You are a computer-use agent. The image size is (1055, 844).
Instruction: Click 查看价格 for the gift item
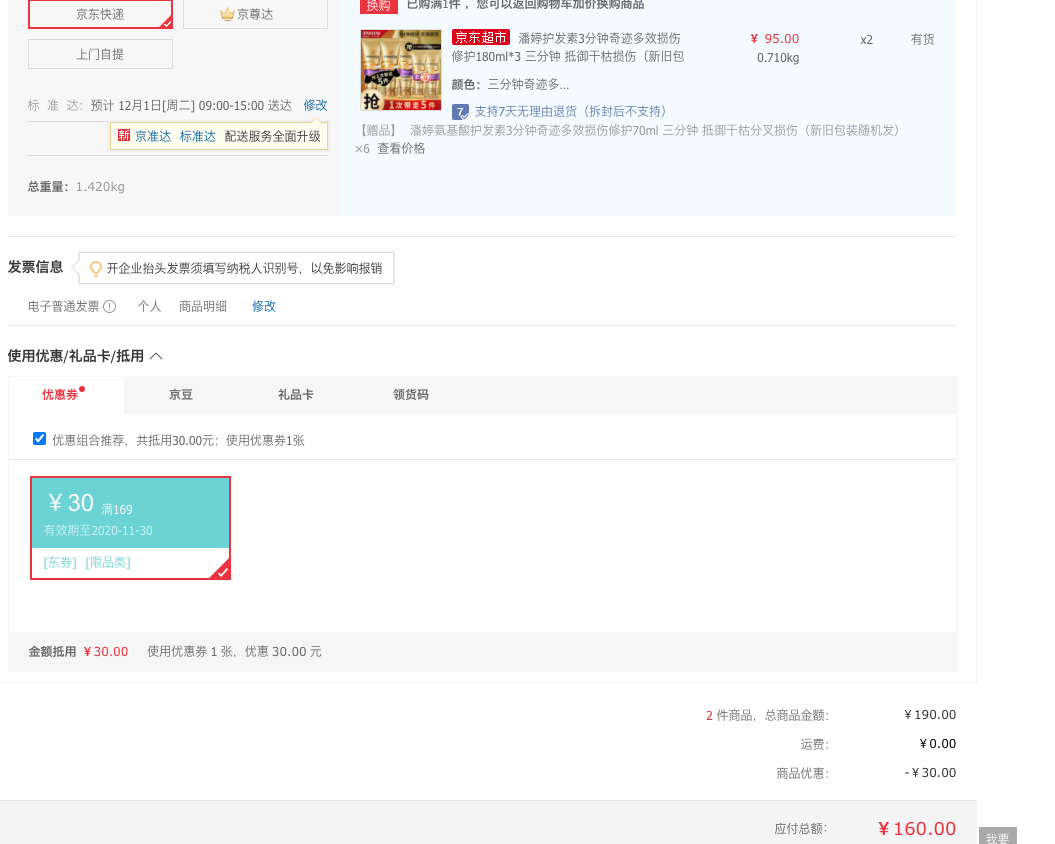point(401,148)
